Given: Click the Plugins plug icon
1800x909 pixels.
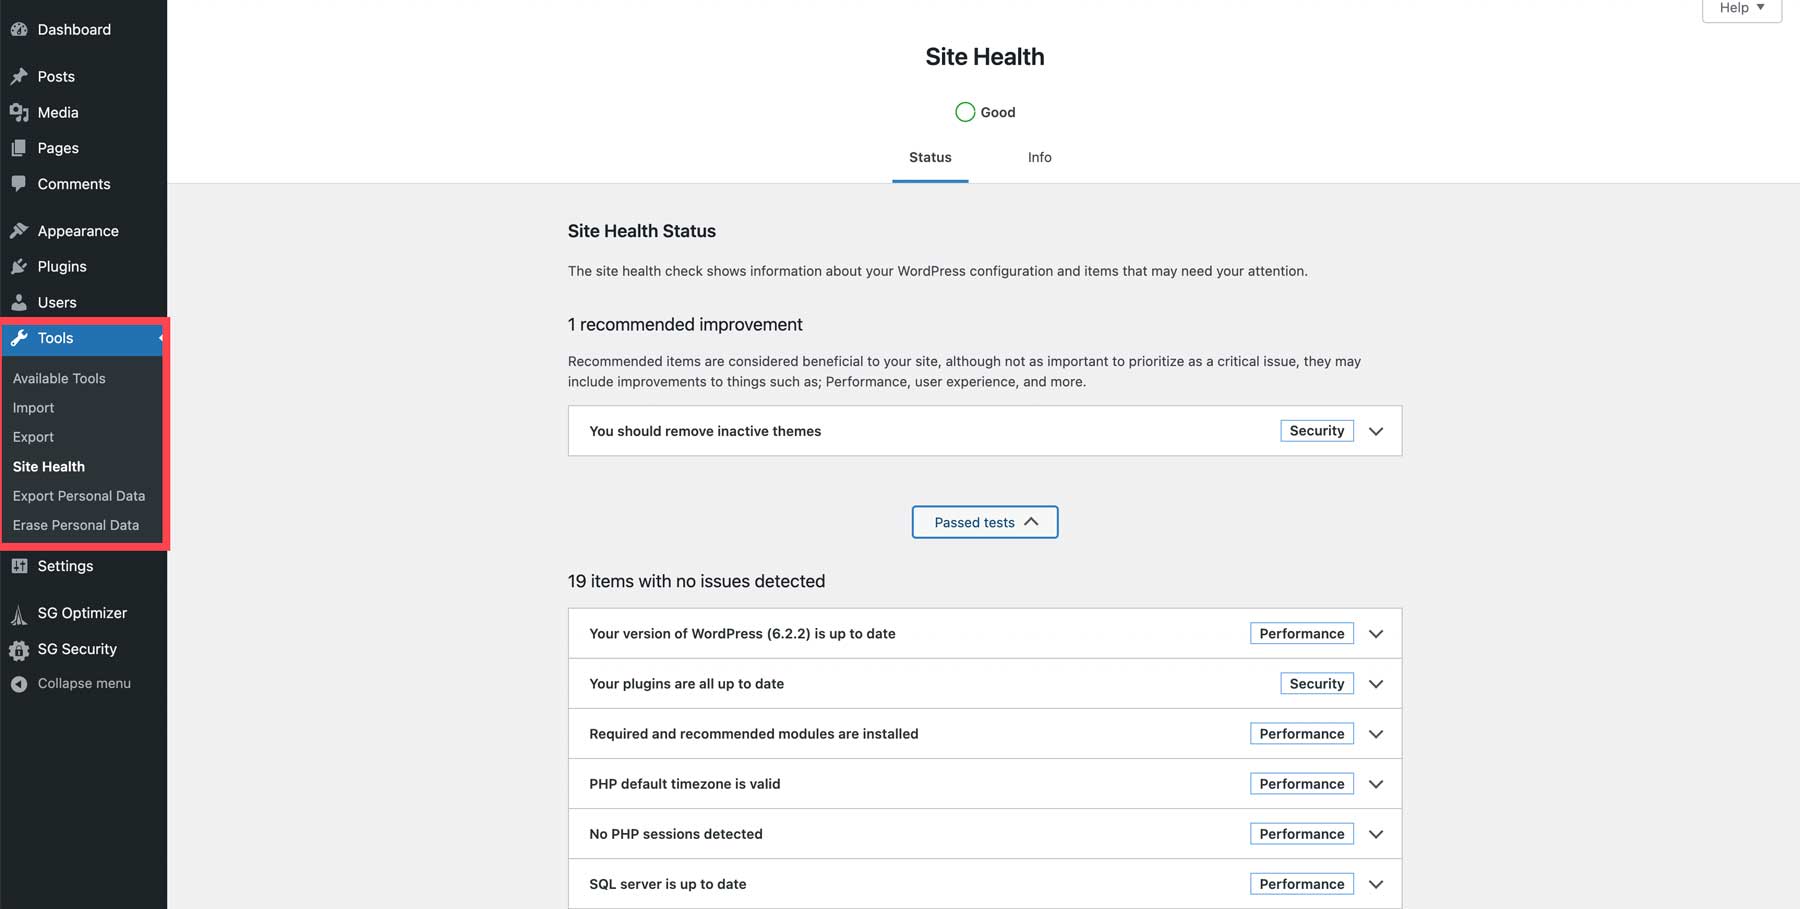Looking at the screenshot, I should pos(19,267).
